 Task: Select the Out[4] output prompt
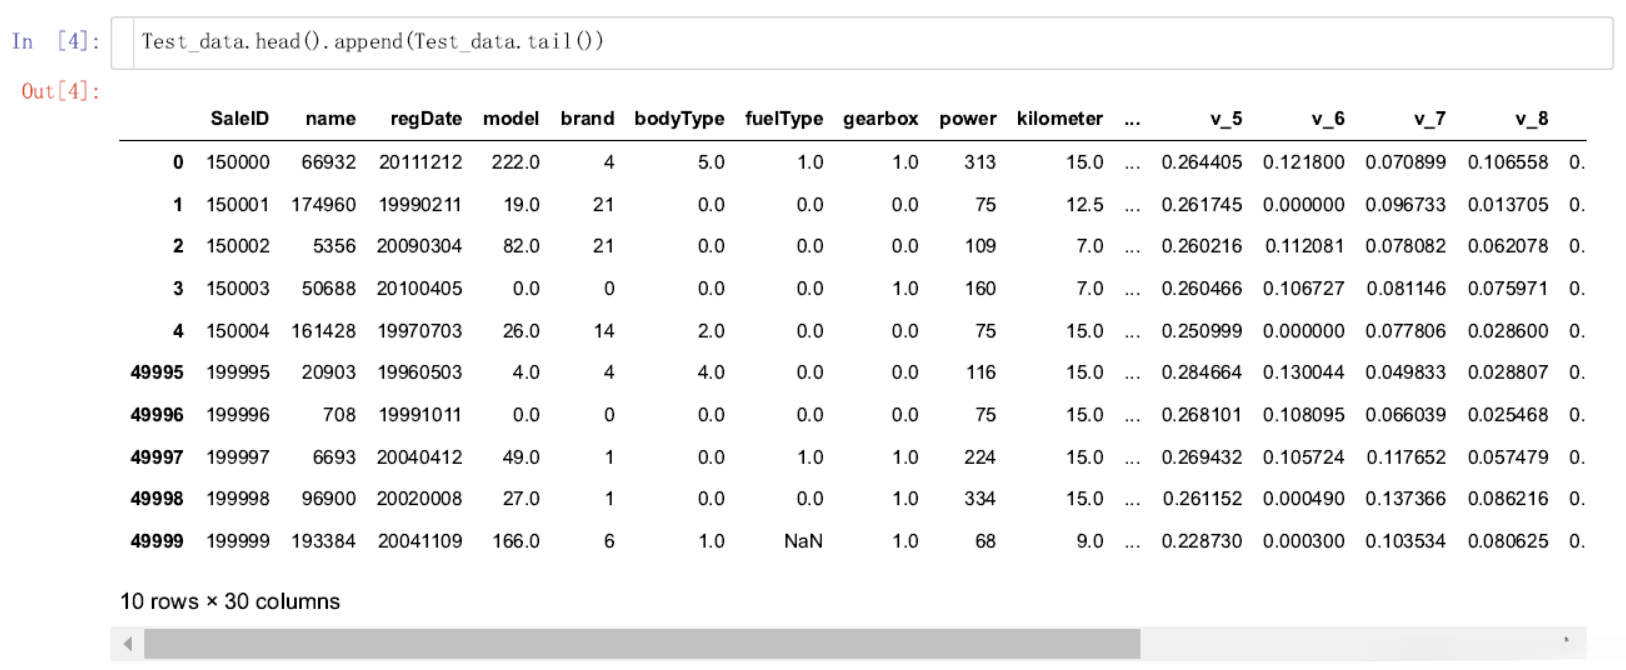click(61, 92)
